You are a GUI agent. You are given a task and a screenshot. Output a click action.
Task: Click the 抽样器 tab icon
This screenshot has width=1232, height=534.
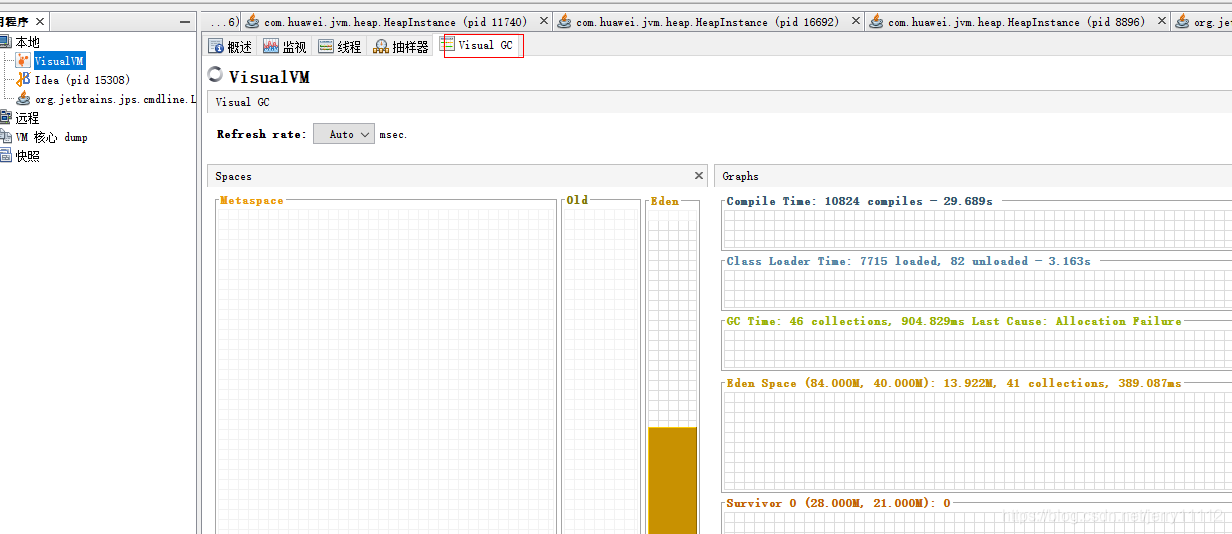click(381, 46)
